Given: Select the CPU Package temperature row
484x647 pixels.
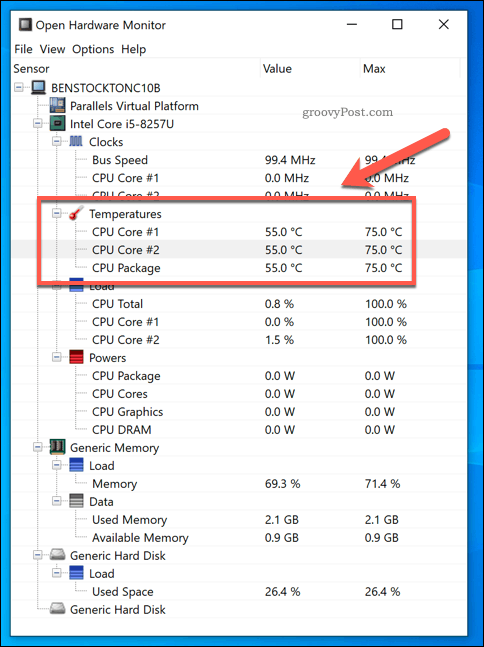Looking at the screenshot, I should pyautogui.click(x=238, y=268).
